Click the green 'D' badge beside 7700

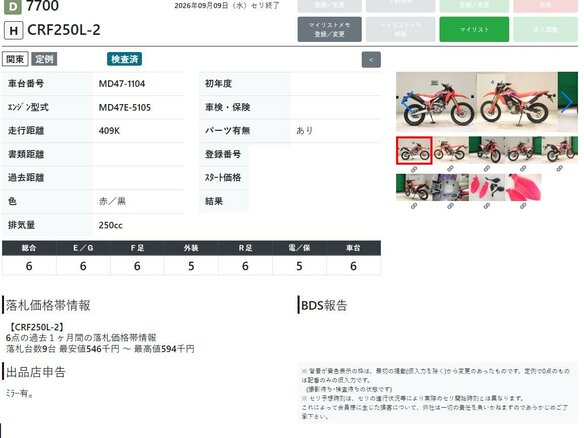click(13, 7)
